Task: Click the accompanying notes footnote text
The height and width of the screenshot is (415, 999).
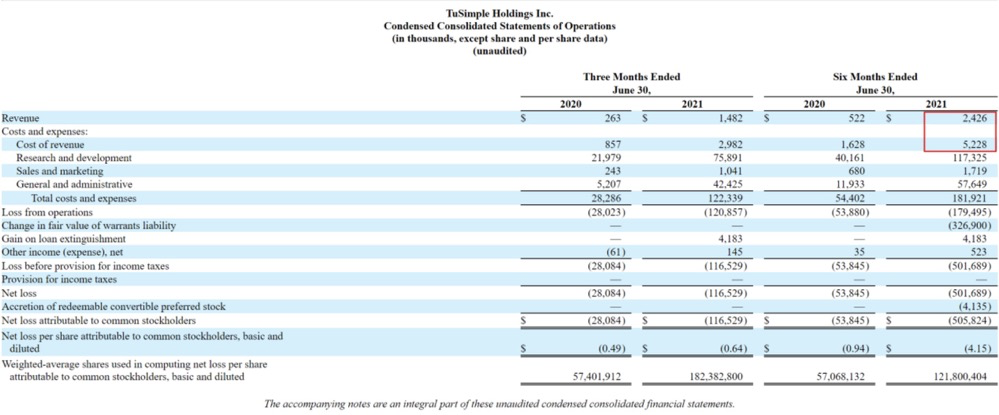Action: 499,404
